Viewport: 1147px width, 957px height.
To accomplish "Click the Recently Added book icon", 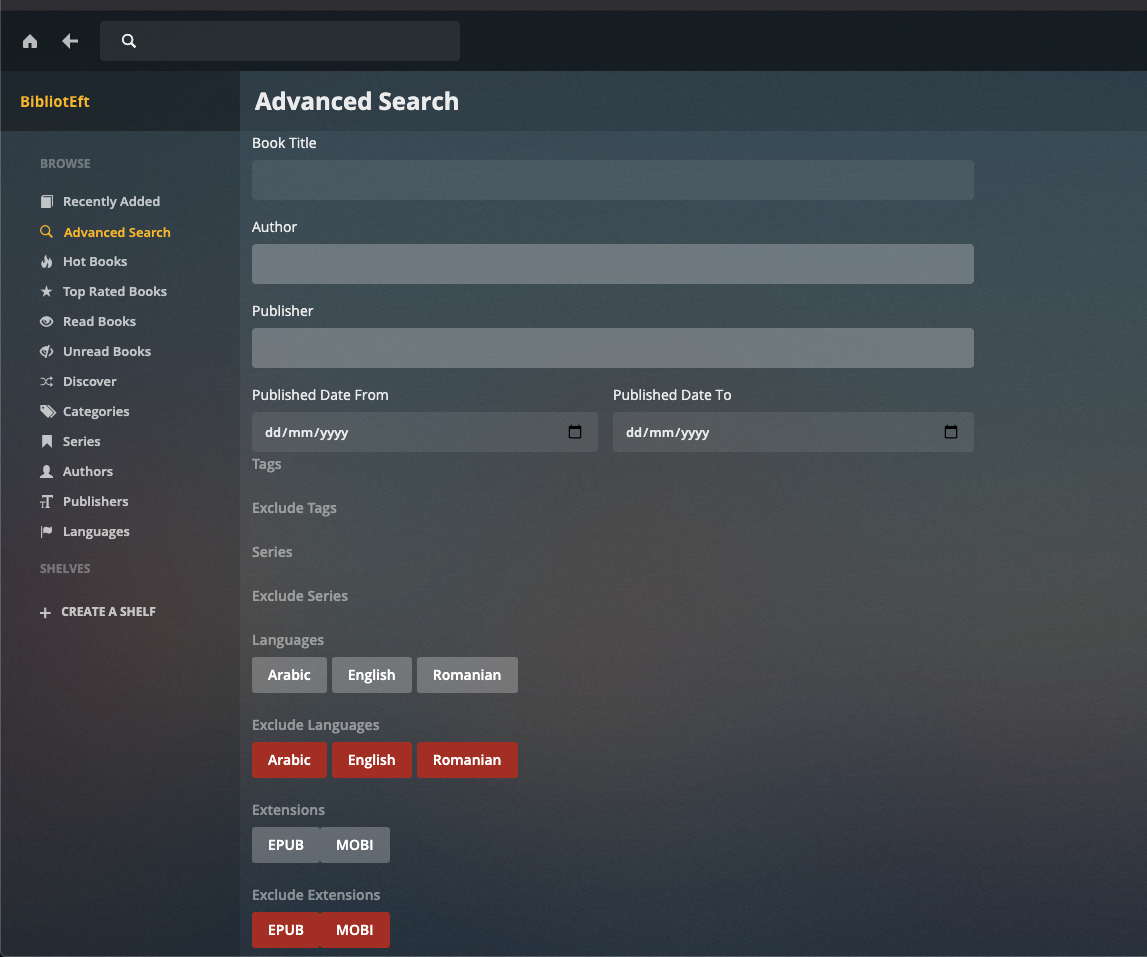I will [x=47, y=201].
